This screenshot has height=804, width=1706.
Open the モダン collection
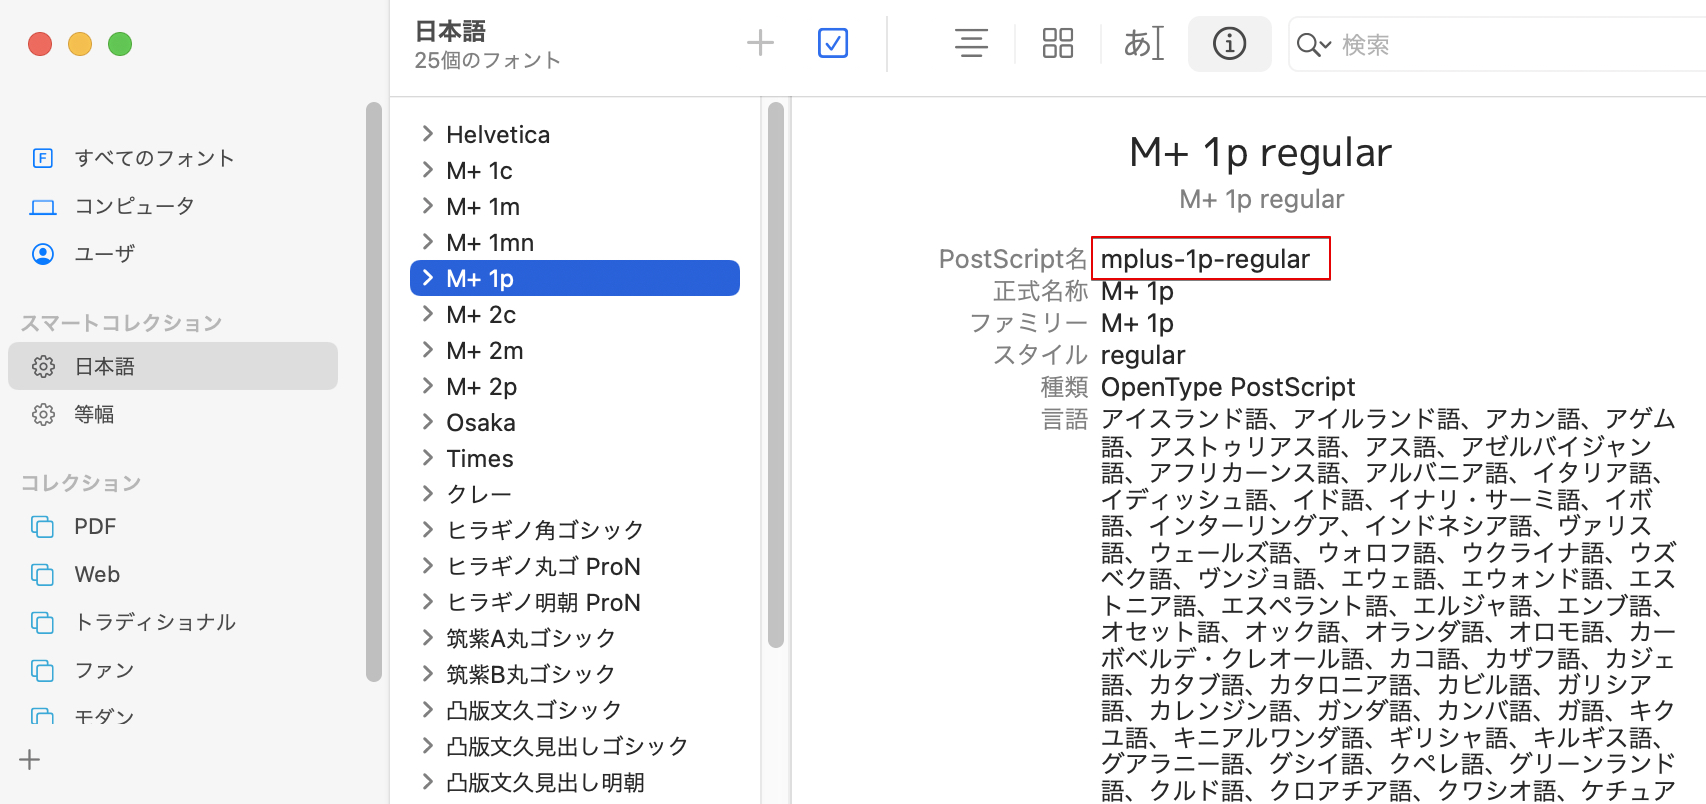pos(173,716)
